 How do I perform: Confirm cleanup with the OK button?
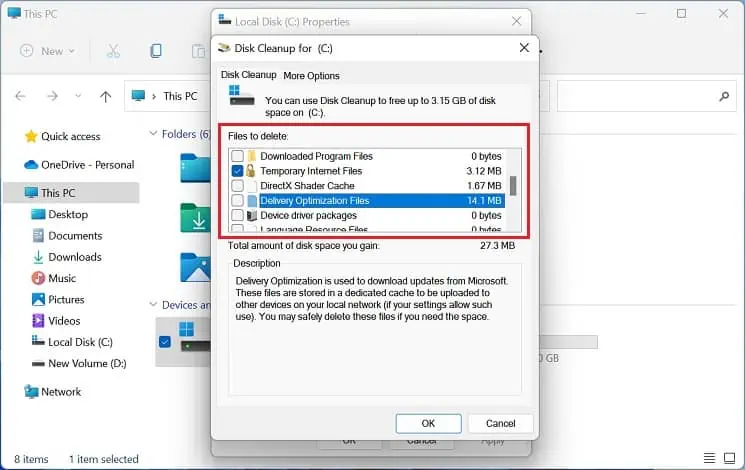(x=428, y=423)
